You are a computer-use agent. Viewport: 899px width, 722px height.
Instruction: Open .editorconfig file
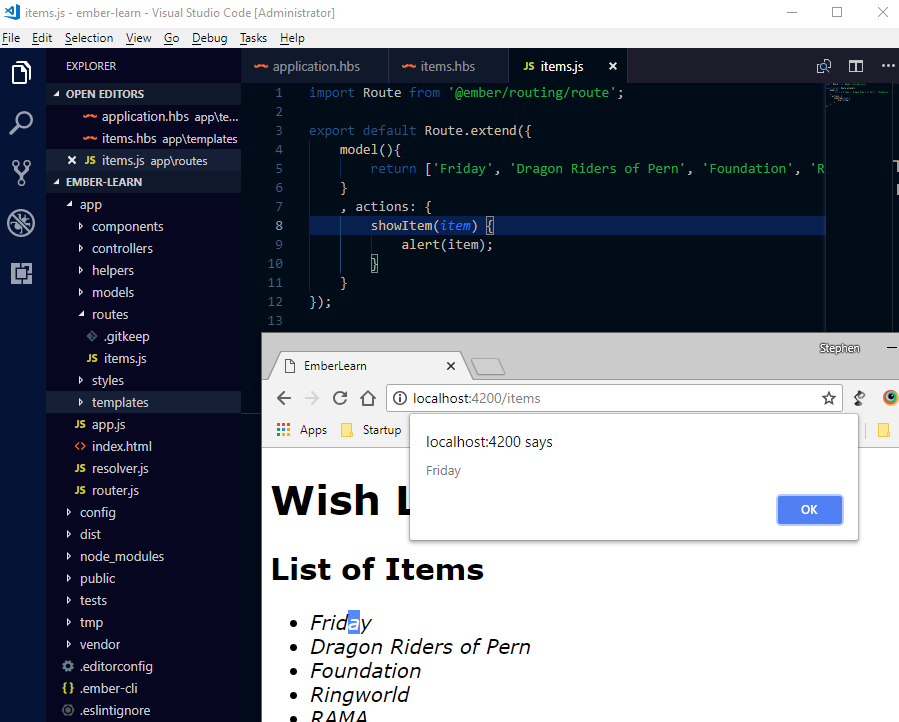(x=116, y=666)
